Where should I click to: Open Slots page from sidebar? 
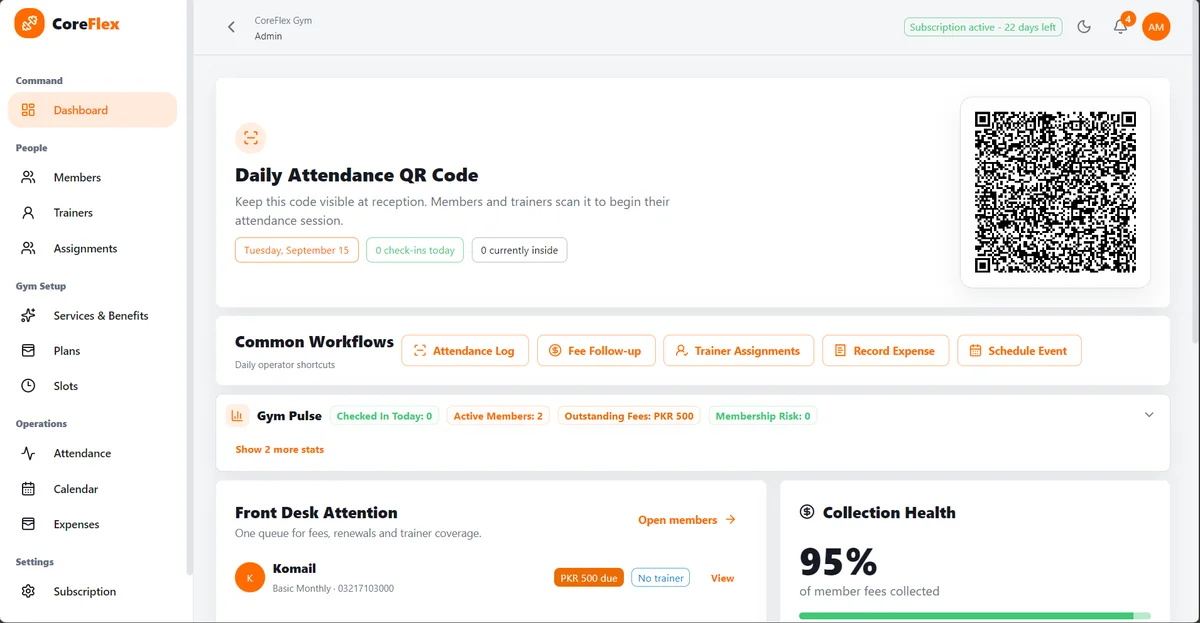tap(92, 386)
